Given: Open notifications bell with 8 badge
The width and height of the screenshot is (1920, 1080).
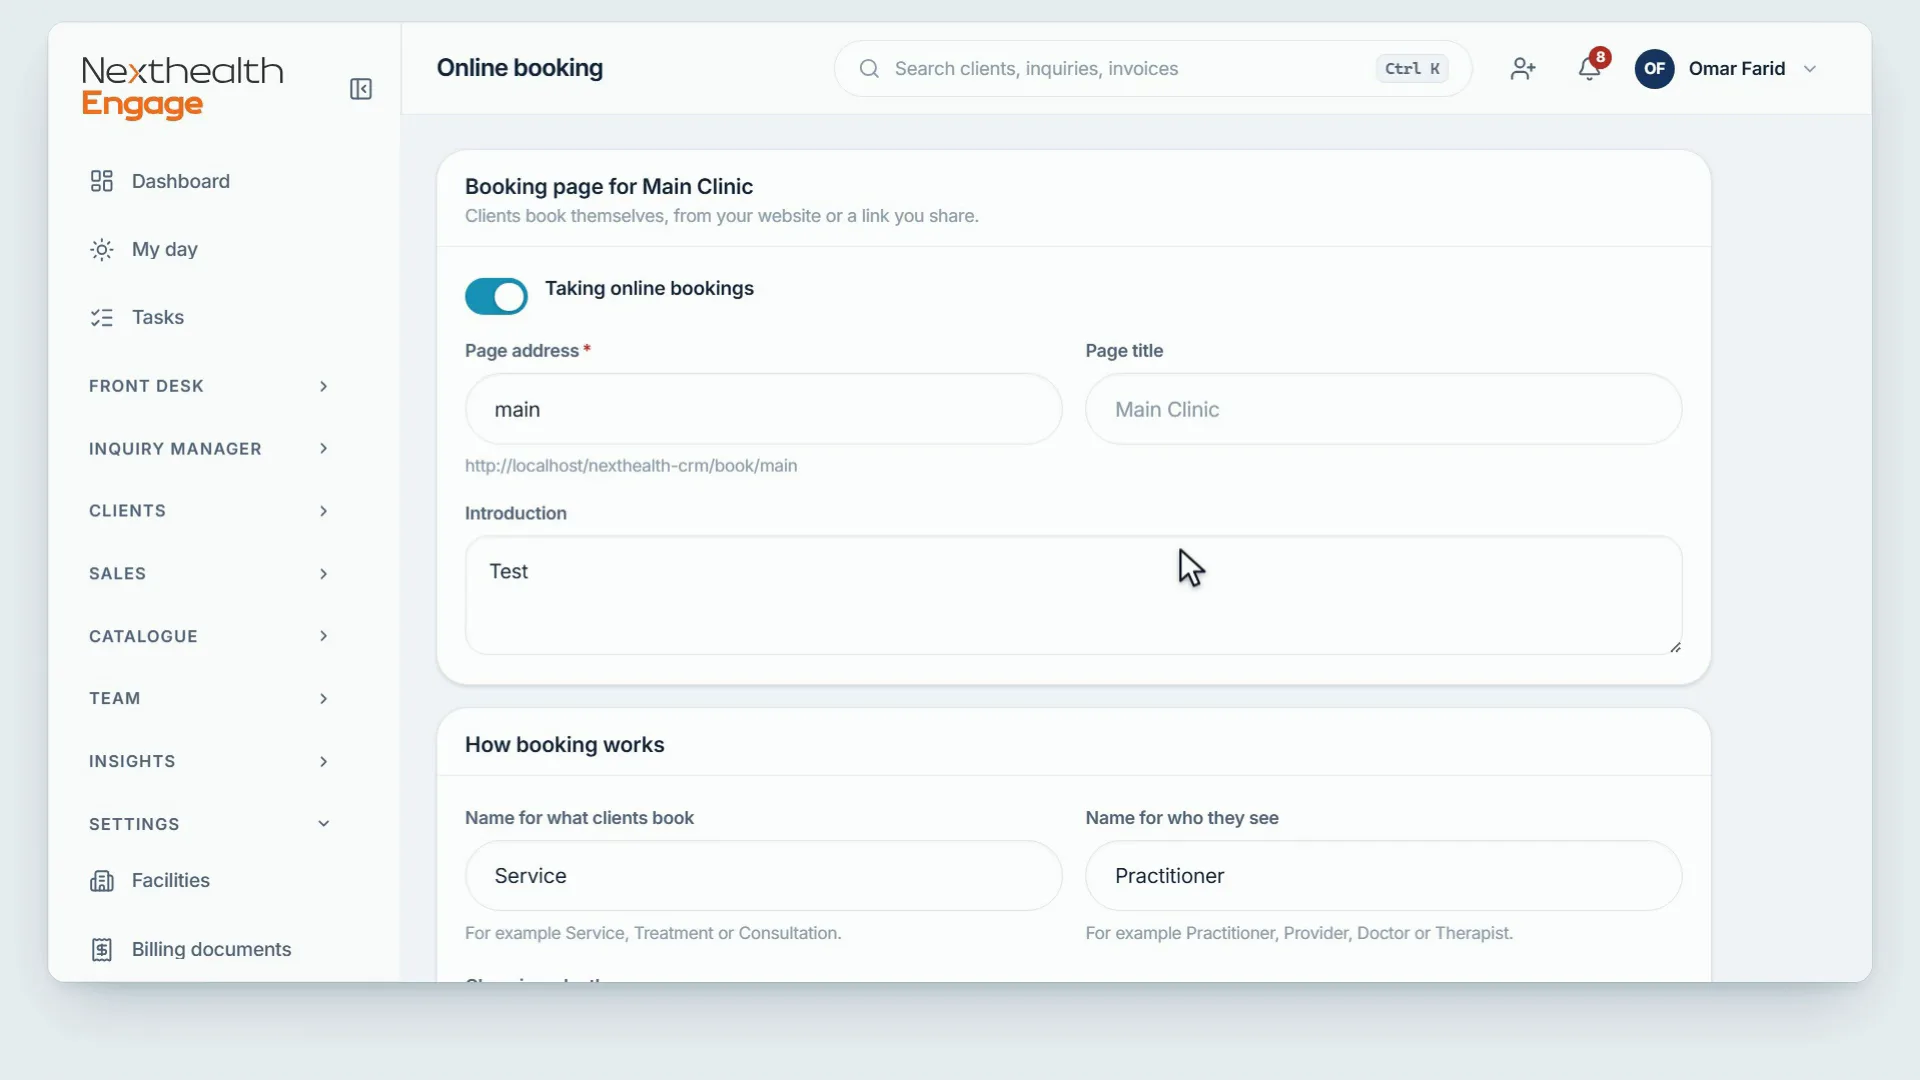Looking at the screenshot, I should tap(1592, 66).
